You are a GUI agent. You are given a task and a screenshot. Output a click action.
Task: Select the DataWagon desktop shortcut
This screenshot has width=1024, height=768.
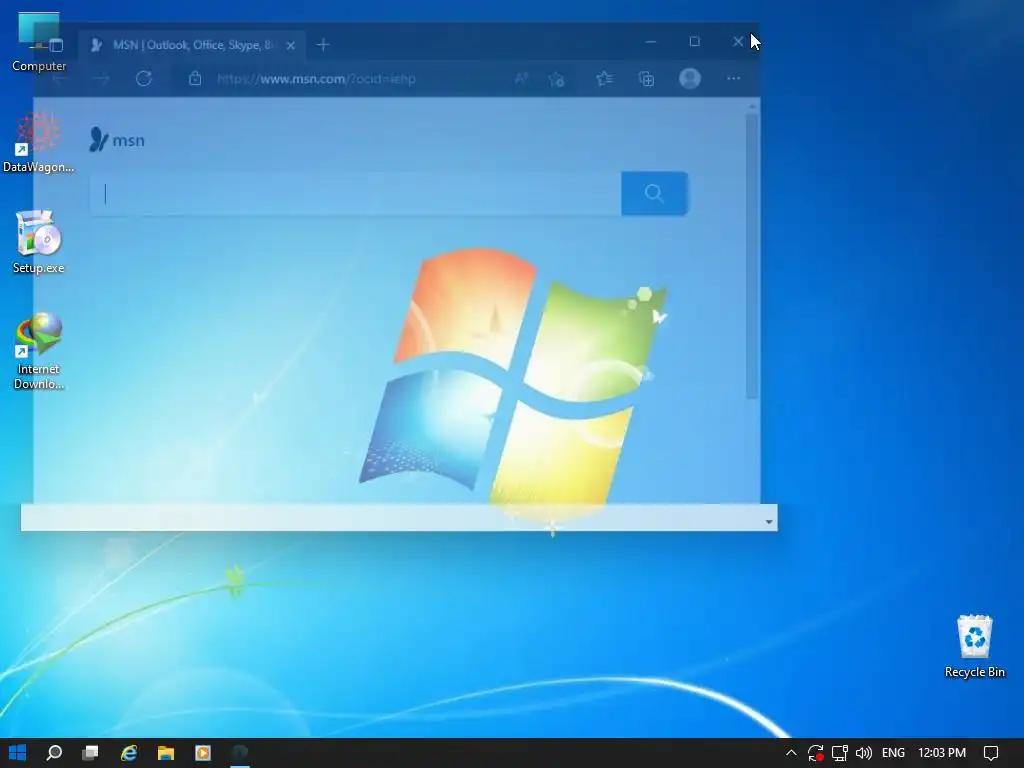[39, 142]
